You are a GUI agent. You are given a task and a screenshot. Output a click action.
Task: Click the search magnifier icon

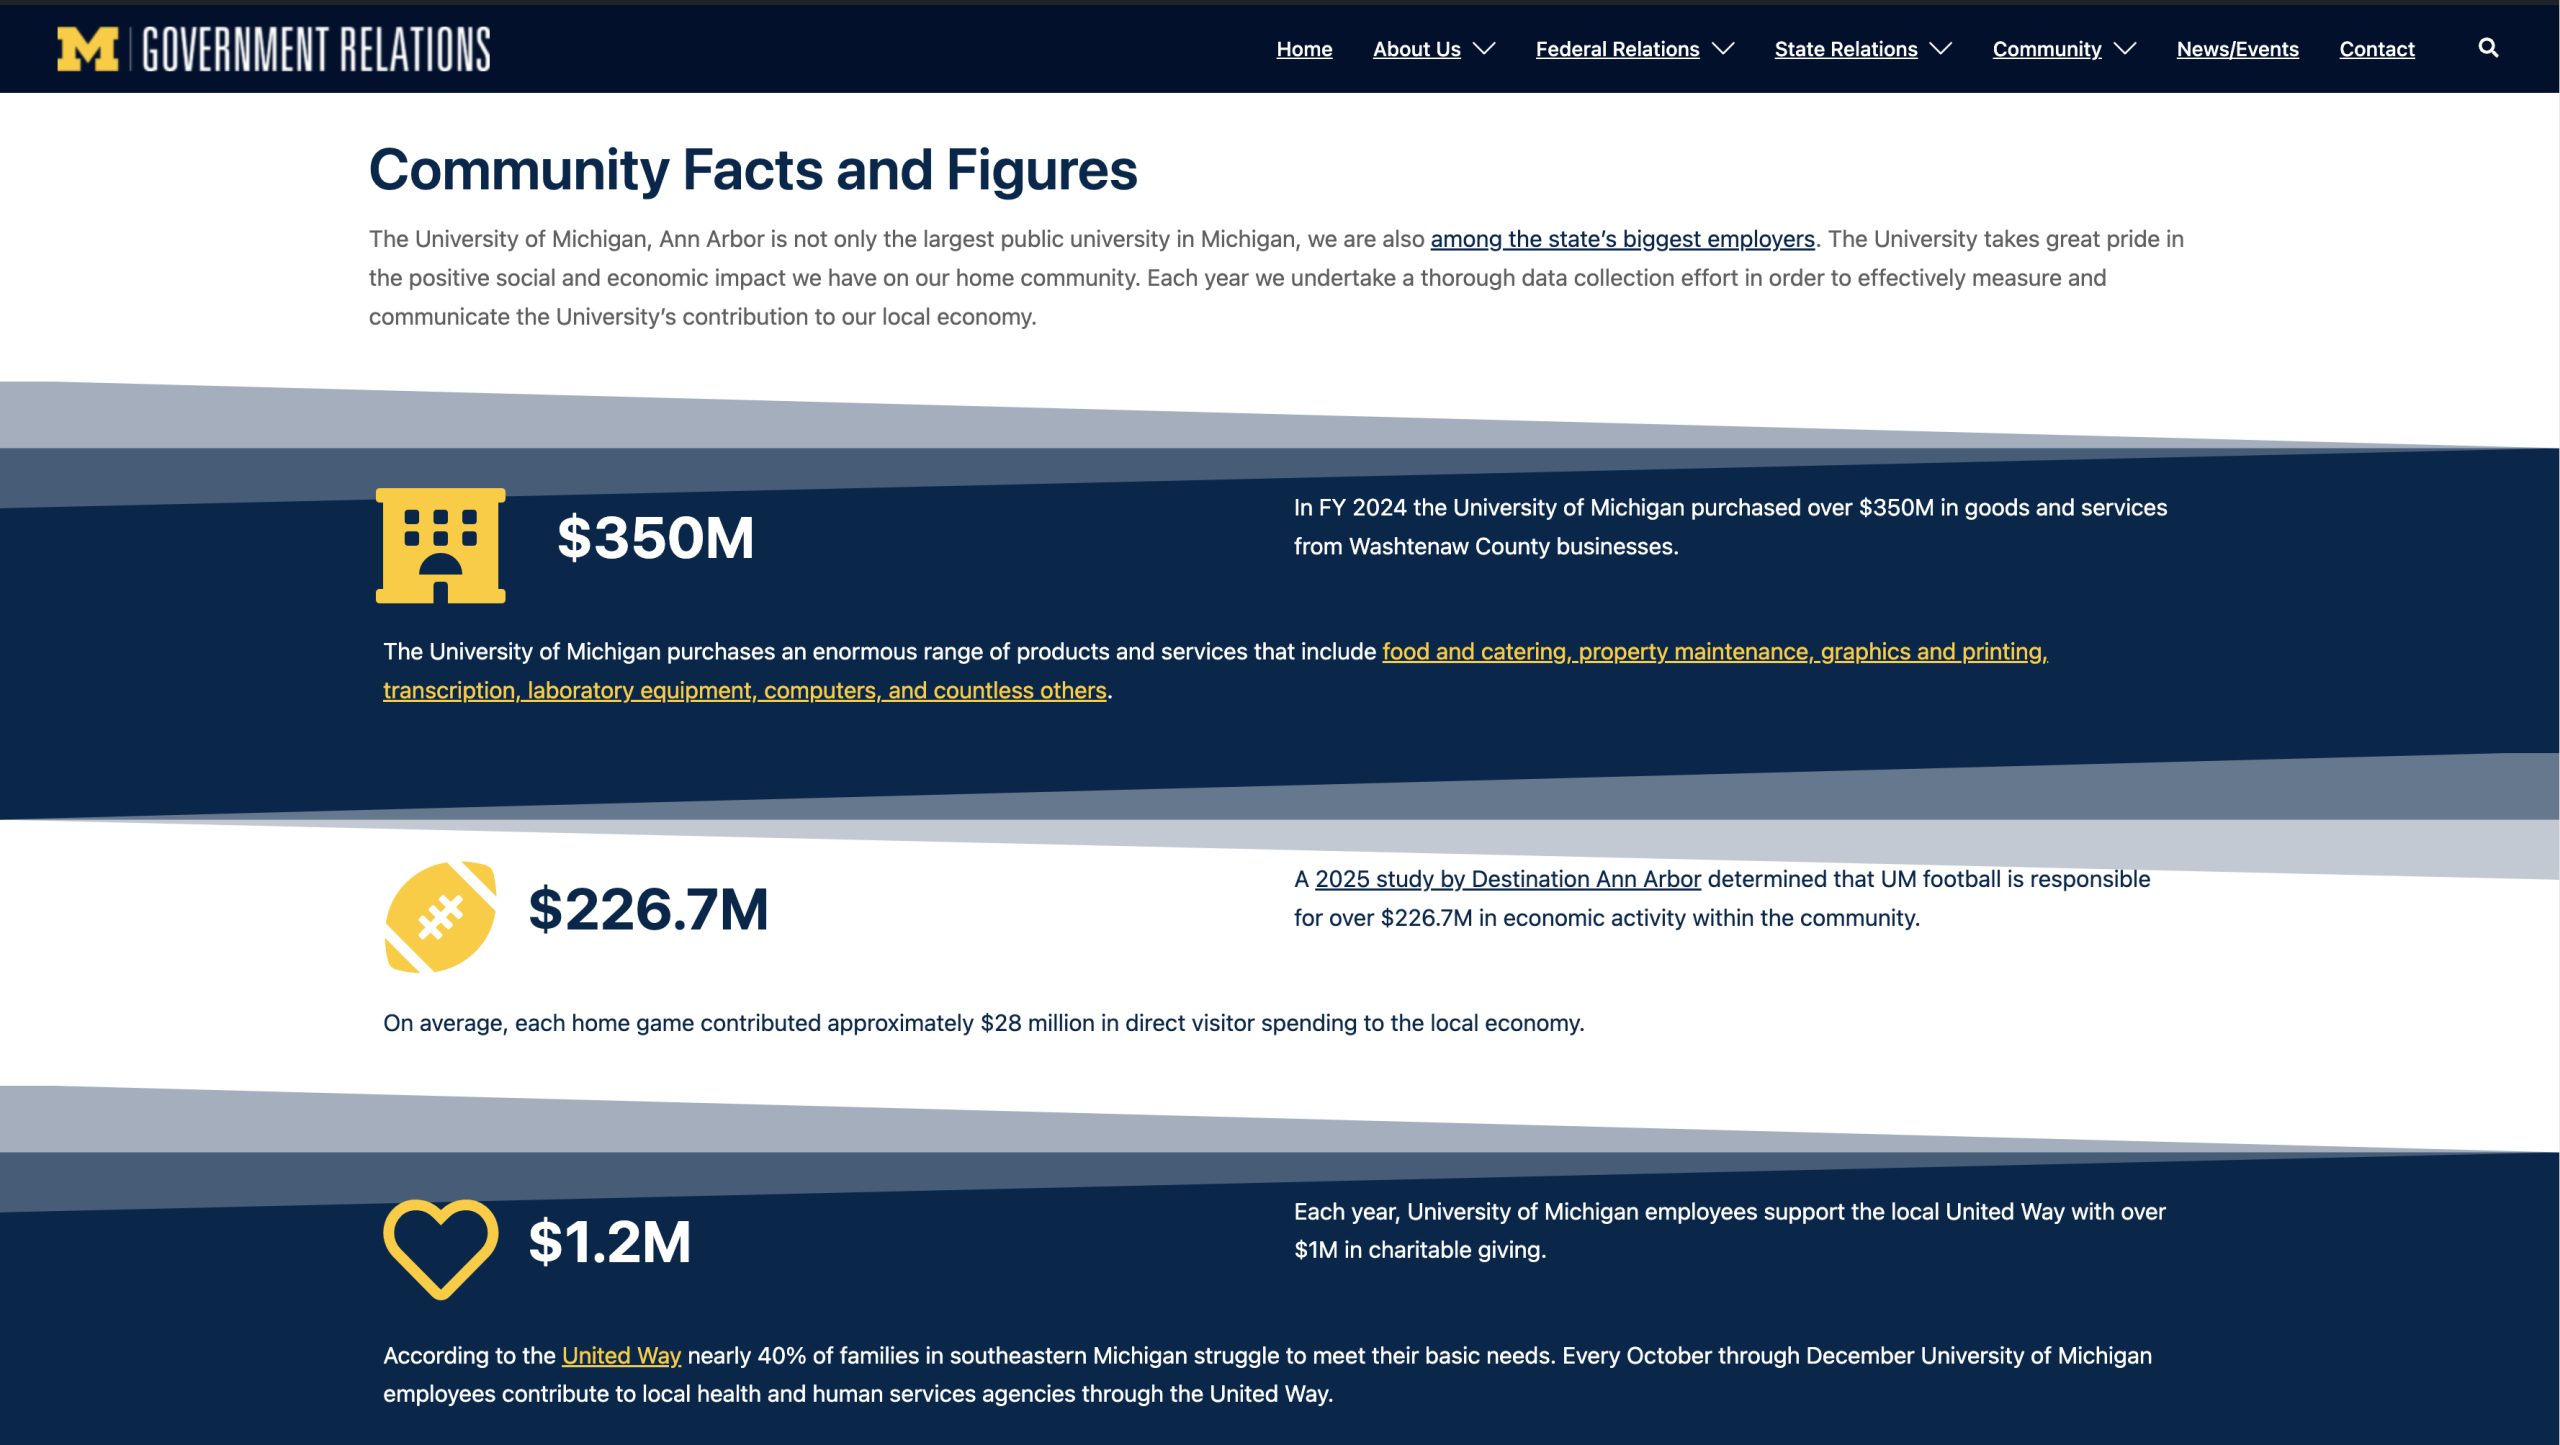click(x=2488, y=48)
